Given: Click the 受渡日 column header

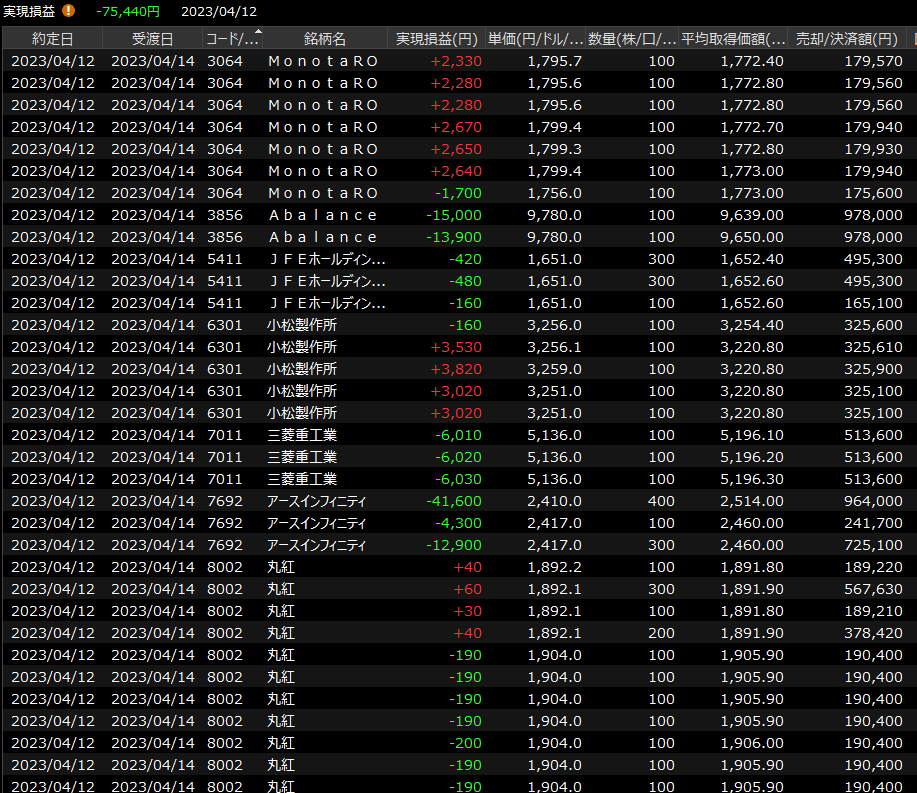Looking at the screenshot, I should coord(152,39).
